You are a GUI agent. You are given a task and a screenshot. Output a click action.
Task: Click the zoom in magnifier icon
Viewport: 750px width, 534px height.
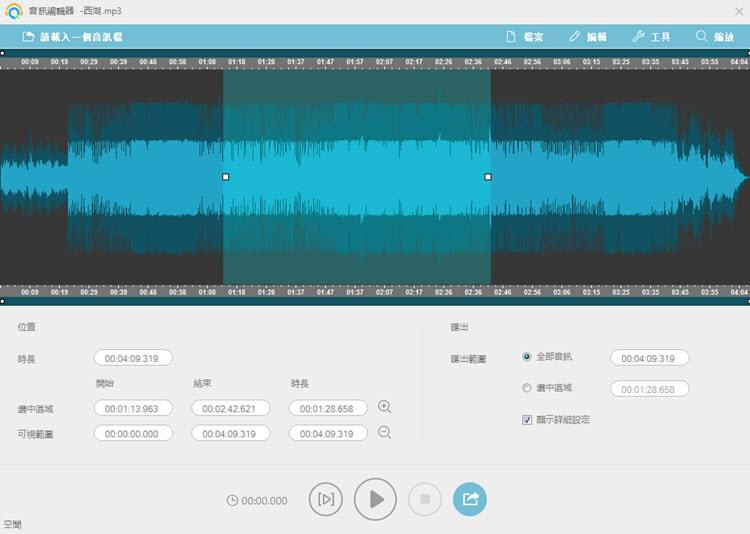point(384,407)
